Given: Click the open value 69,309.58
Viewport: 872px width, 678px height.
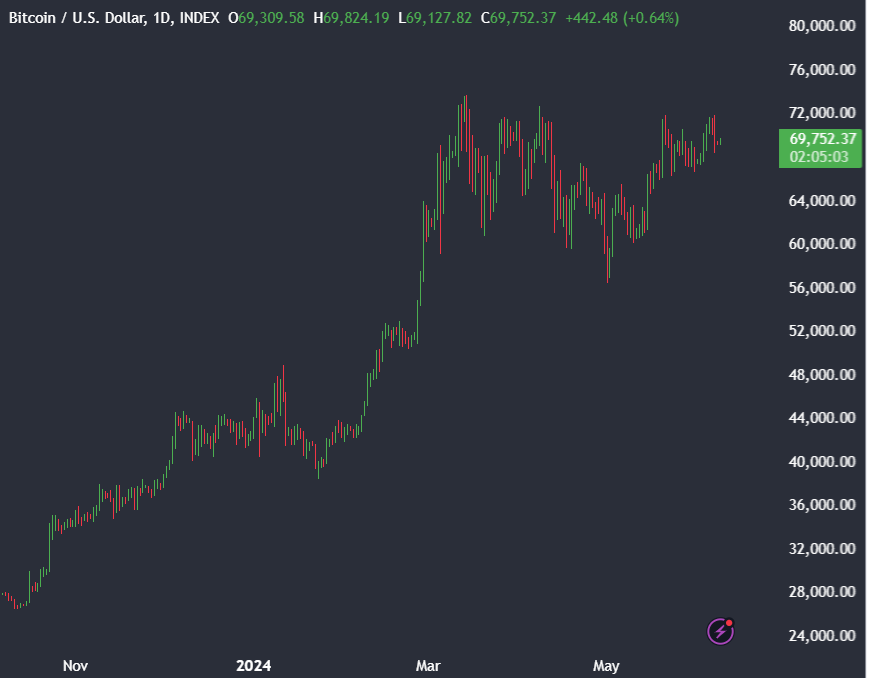Looking at the screenshot, I should click(271, 18).
